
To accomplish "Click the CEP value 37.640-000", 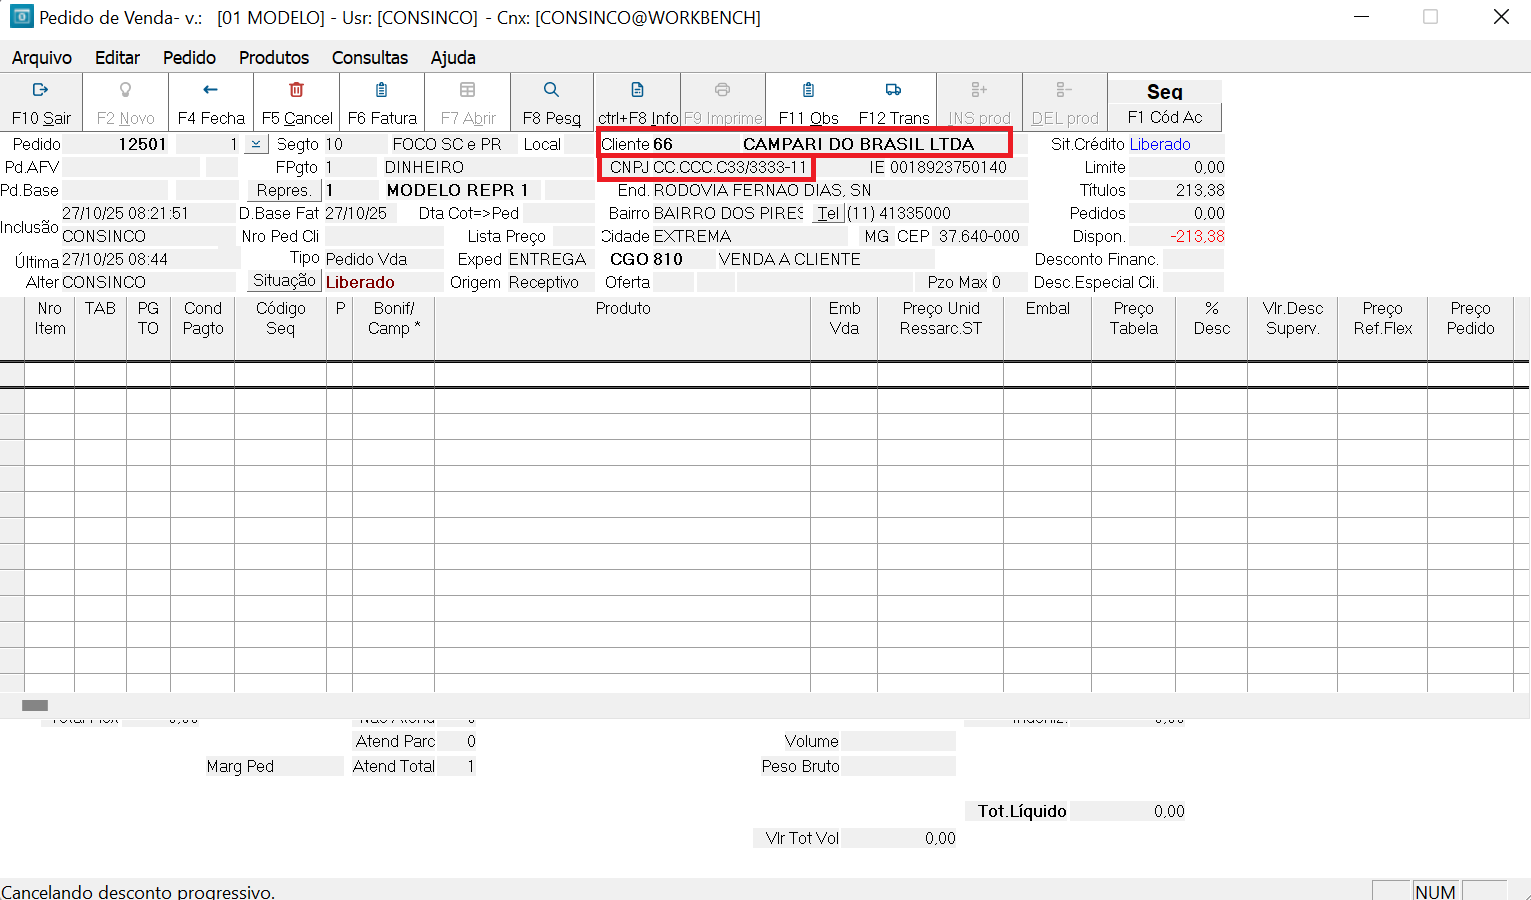I will pyautogui.click(x=979, y=236).
